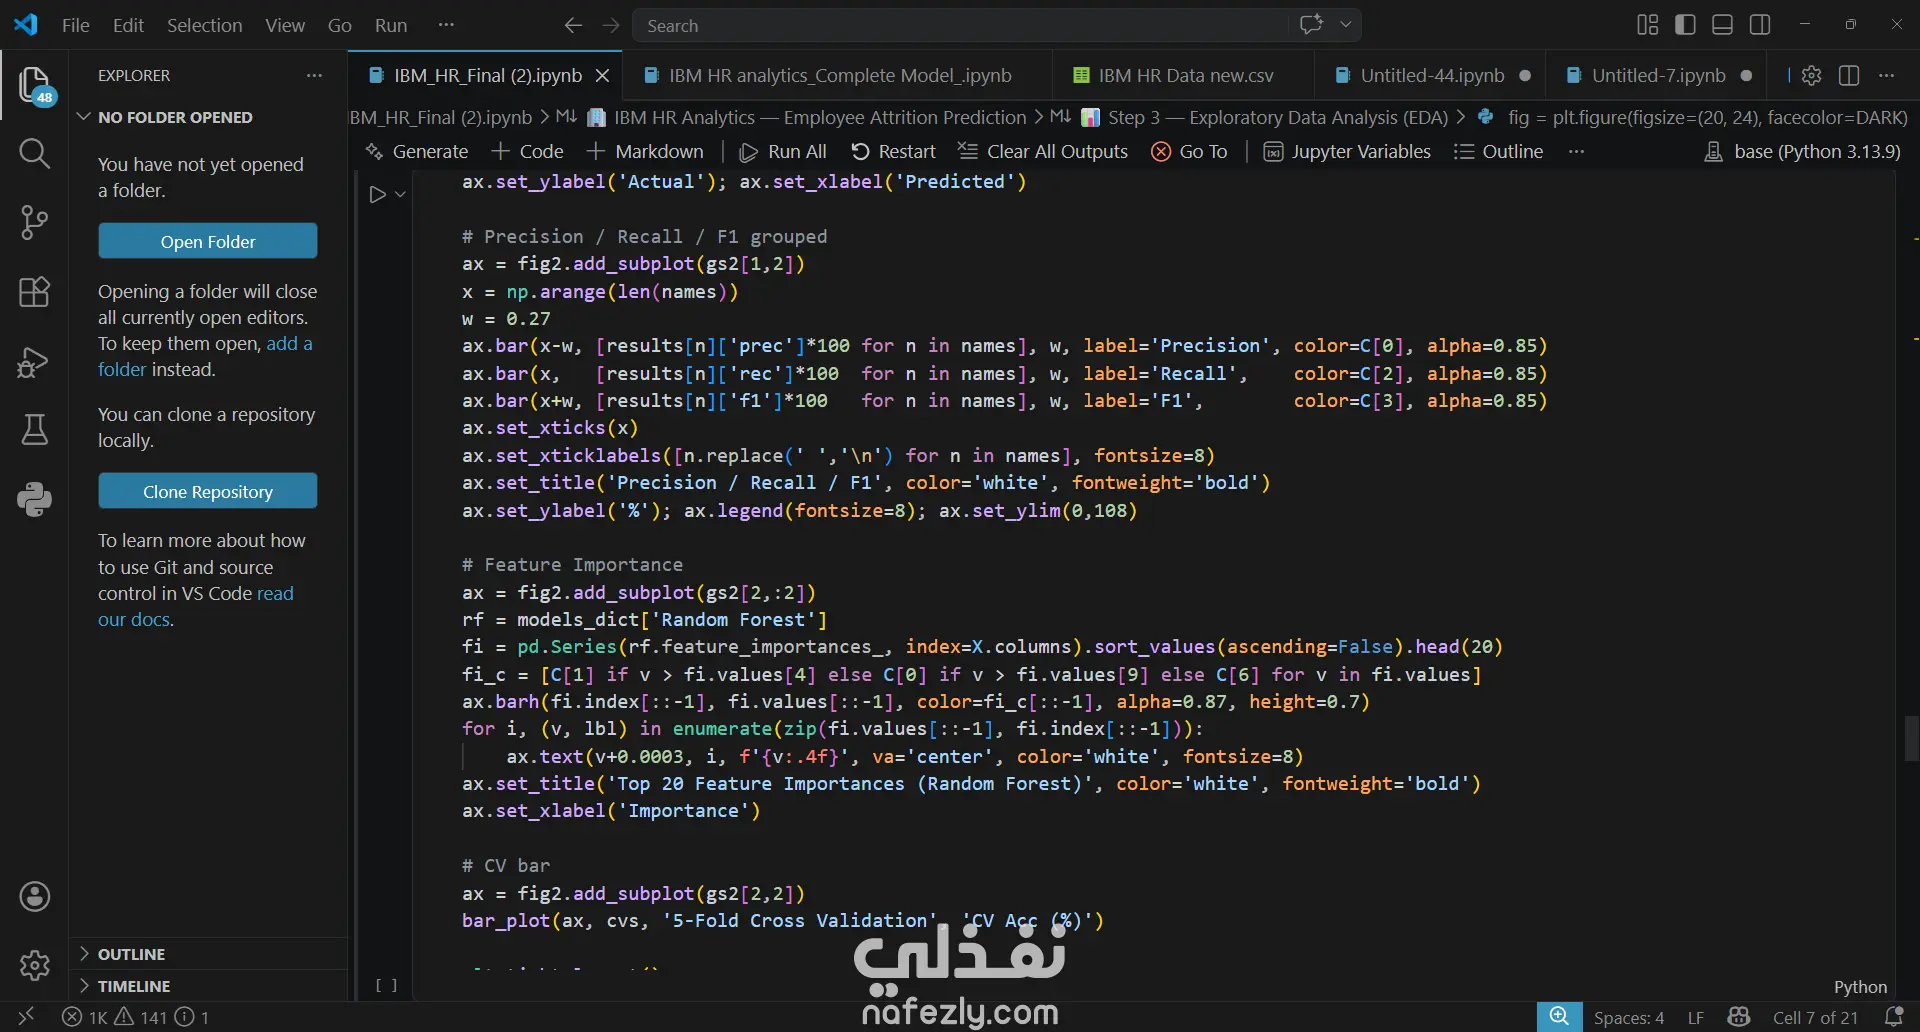Image resolution: width=1920 pixels, height=1032 pixels.
Task: Go back with the navigation arrow
Action: [x=573, y=25]
